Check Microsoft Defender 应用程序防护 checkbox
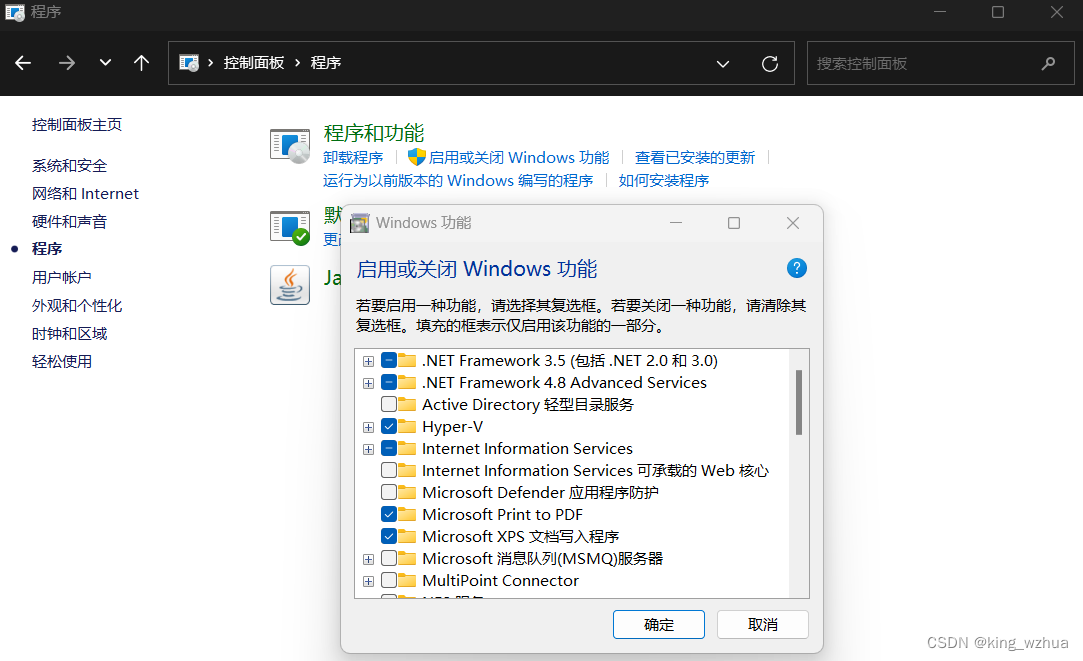1083x661 pixels. (389, 492)
